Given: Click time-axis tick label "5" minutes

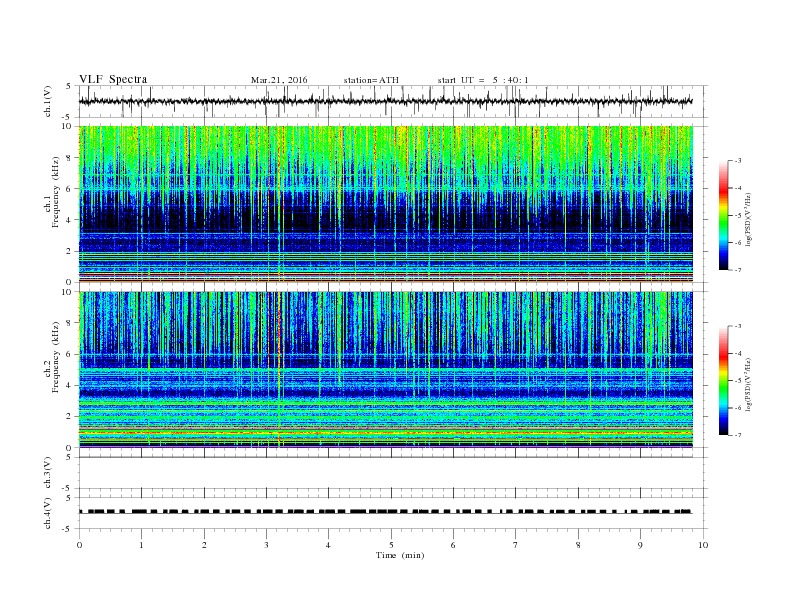Looking at the screenshot, I should pyautogui.click(x=391, y=545).
